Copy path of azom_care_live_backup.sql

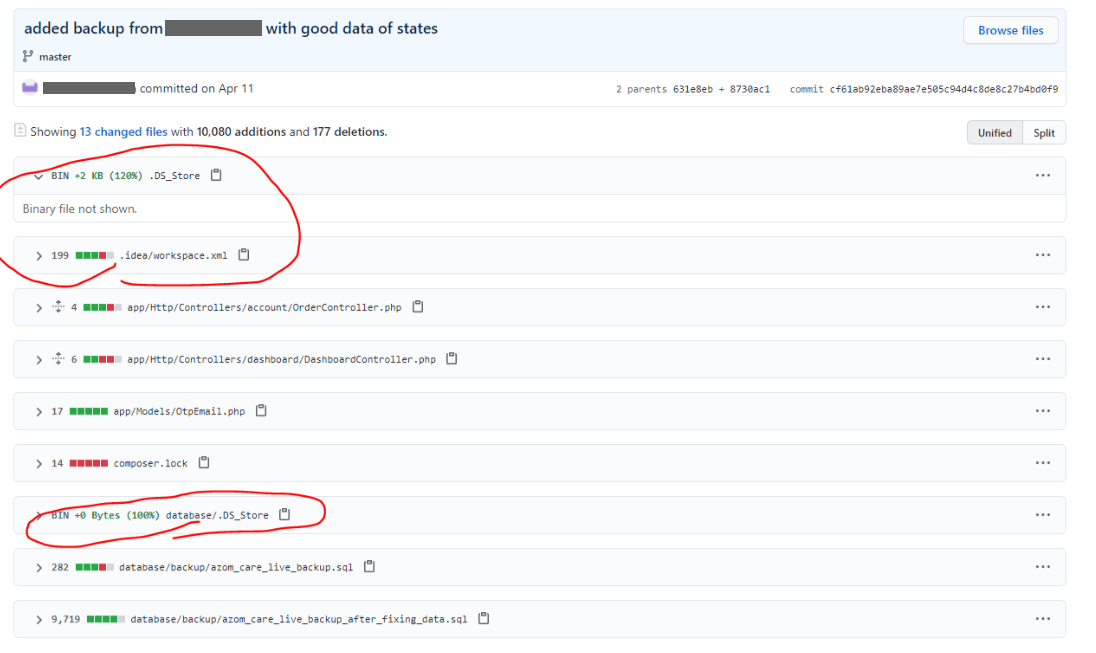tap(369, 566)
